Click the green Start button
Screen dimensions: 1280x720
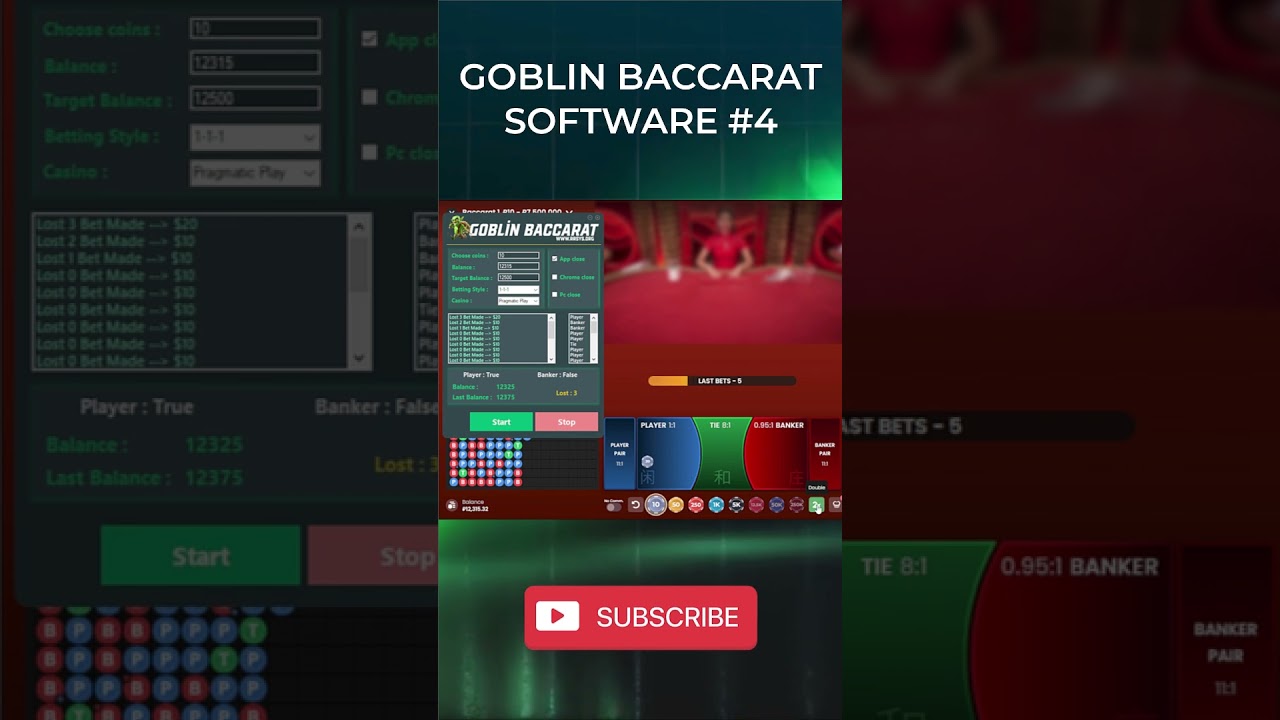click(501, 422)
